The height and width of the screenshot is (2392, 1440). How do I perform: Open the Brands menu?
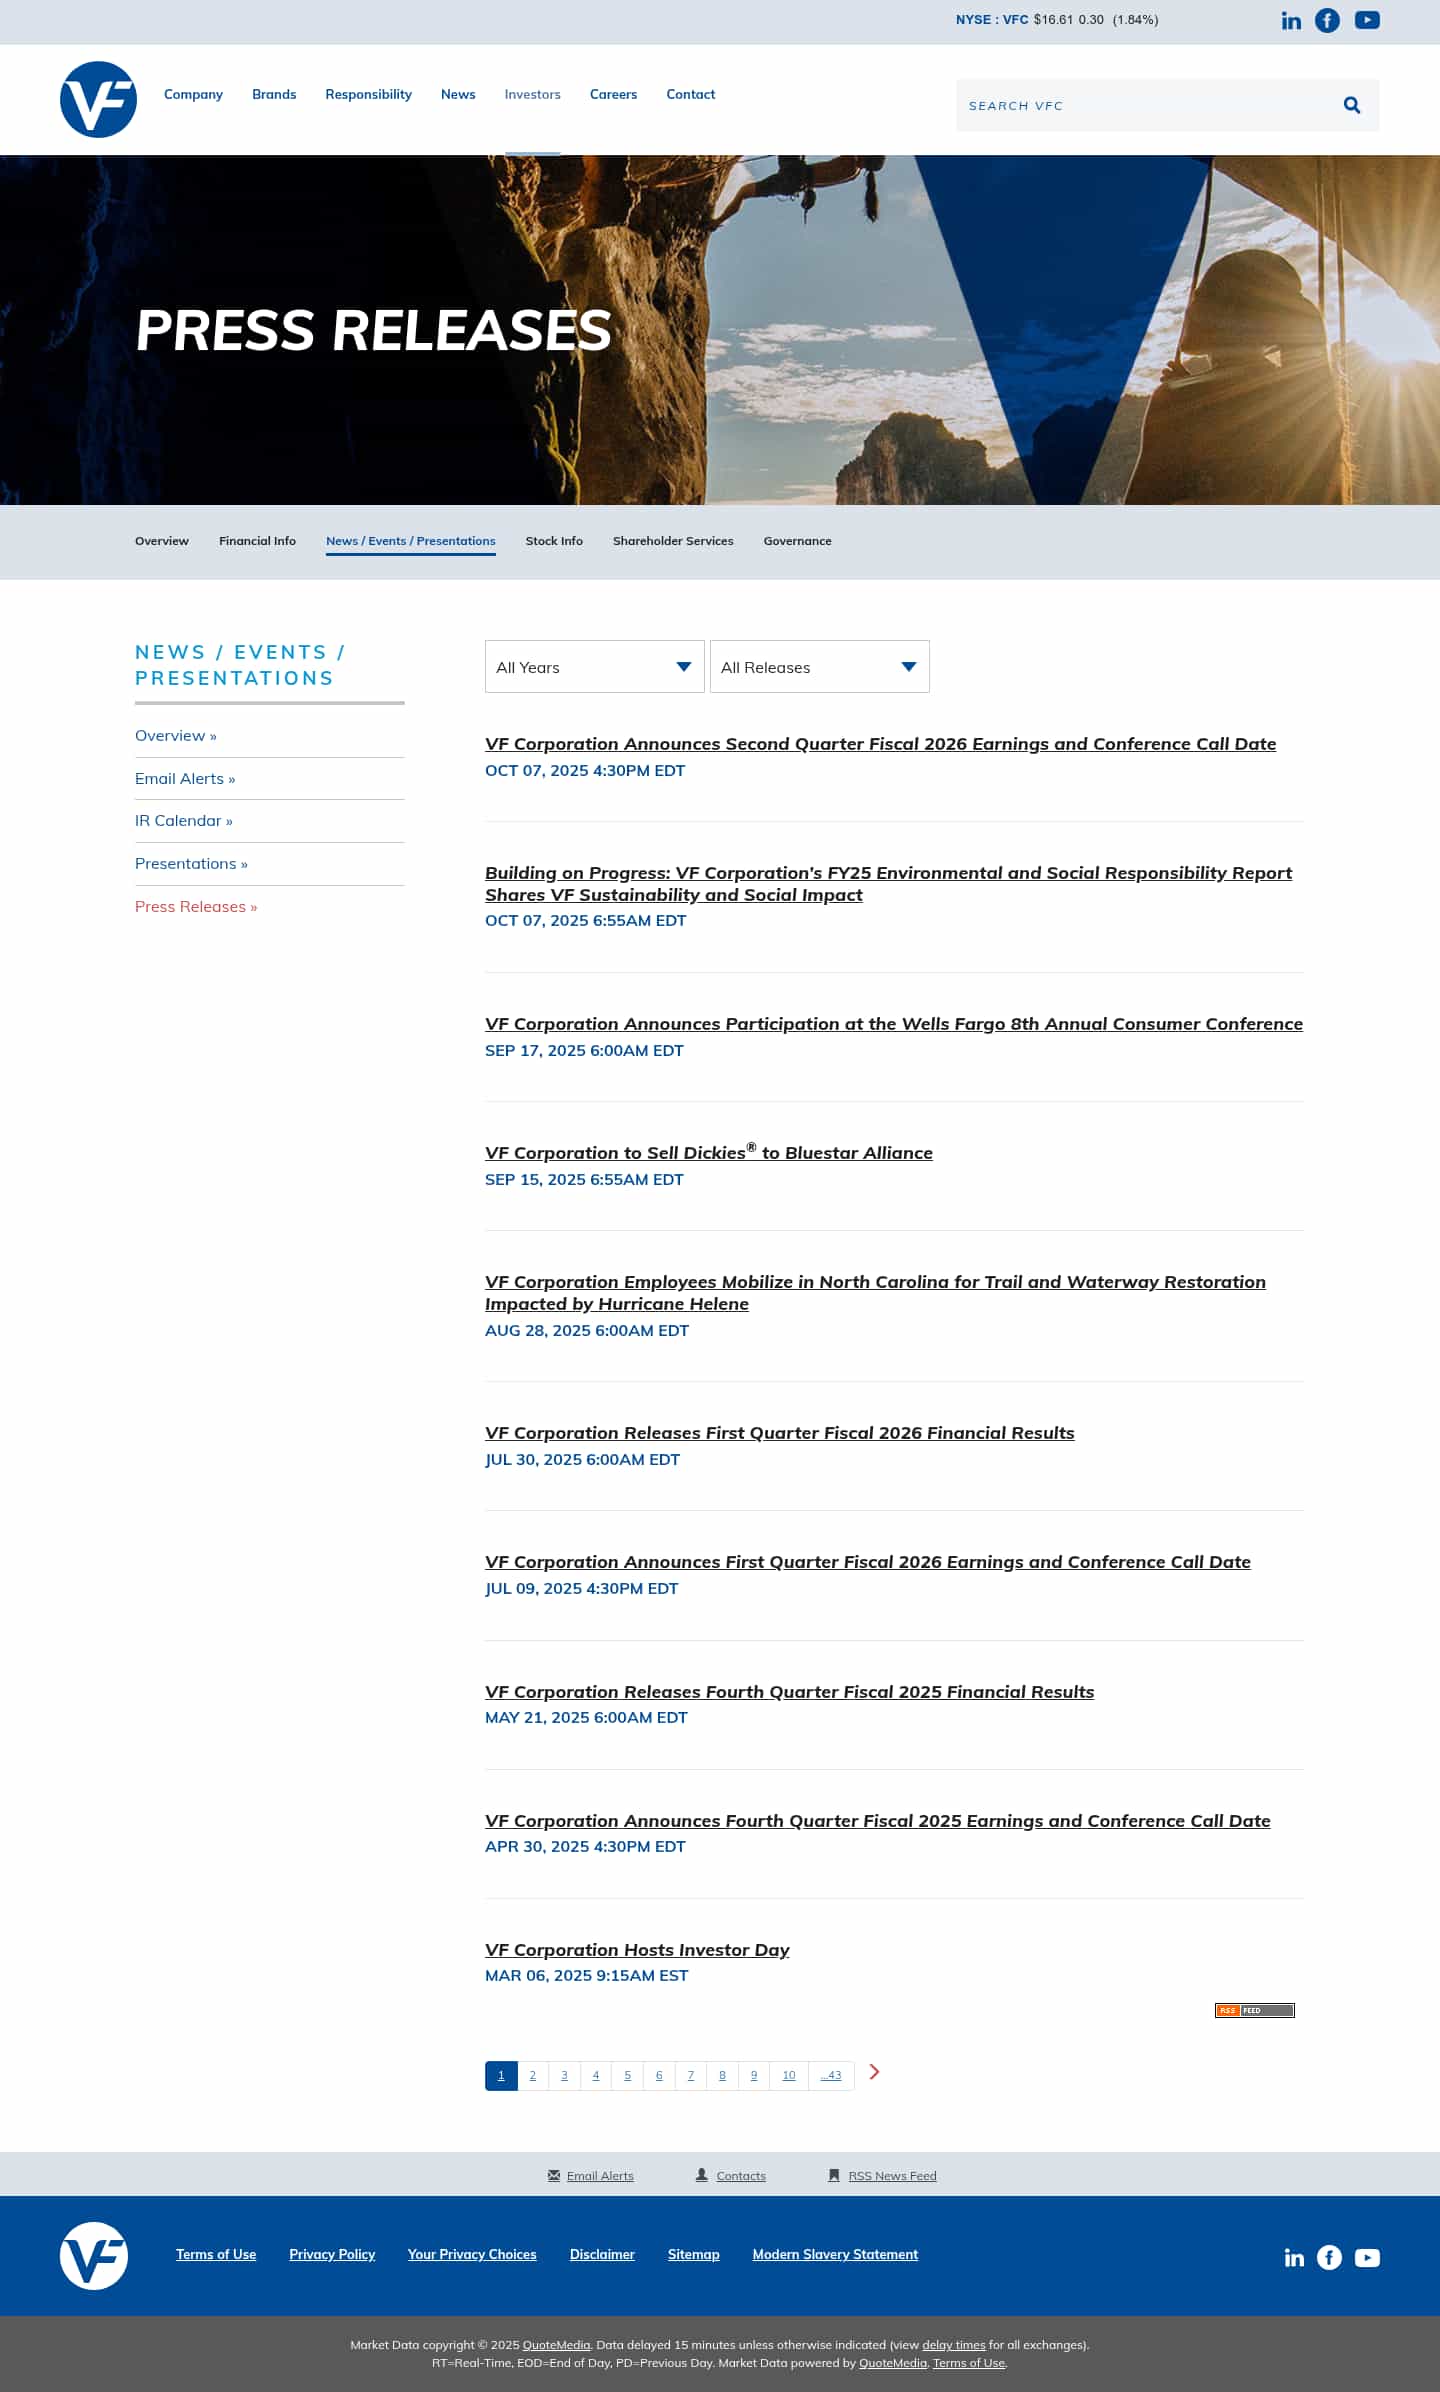pyautogui.click(x=274, y=94)
